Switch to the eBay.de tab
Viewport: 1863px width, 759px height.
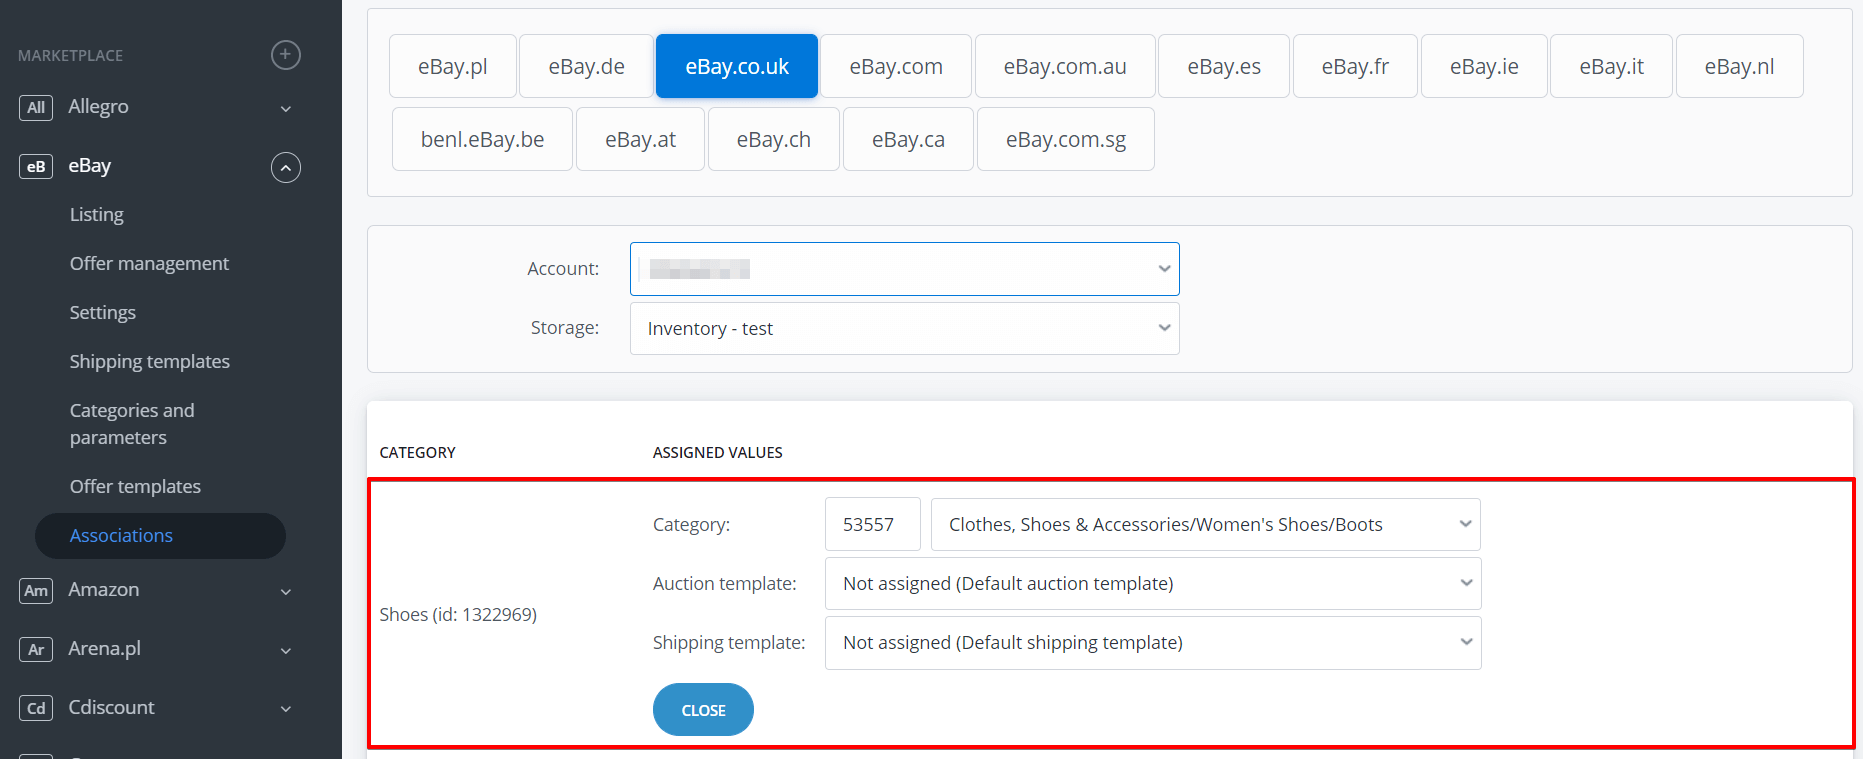[x=586, y=66]
